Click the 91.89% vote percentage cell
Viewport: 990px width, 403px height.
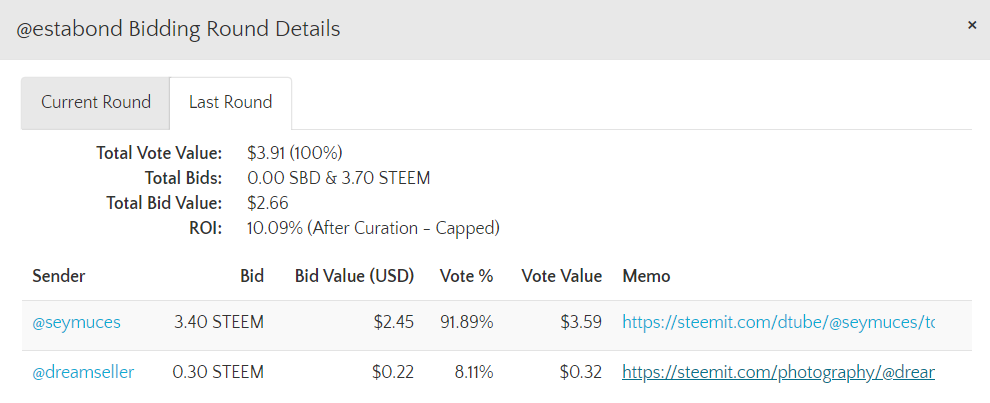tap(466, 322)
